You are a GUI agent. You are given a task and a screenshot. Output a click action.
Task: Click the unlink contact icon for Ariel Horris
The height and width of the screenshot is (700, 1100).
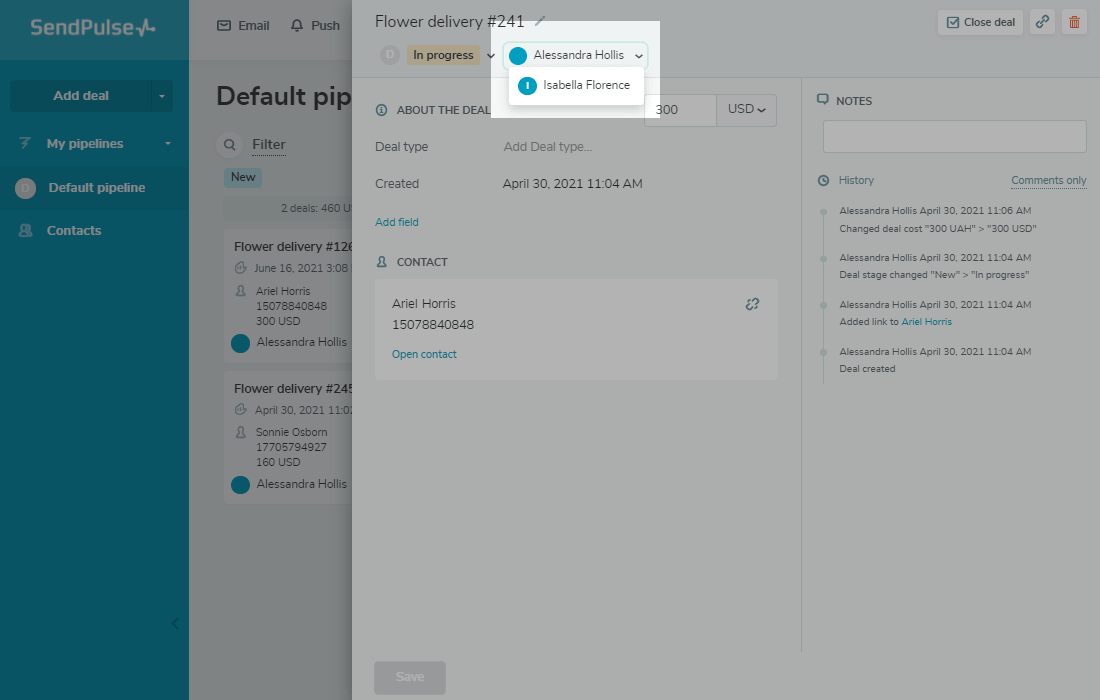tap(752, 304)
